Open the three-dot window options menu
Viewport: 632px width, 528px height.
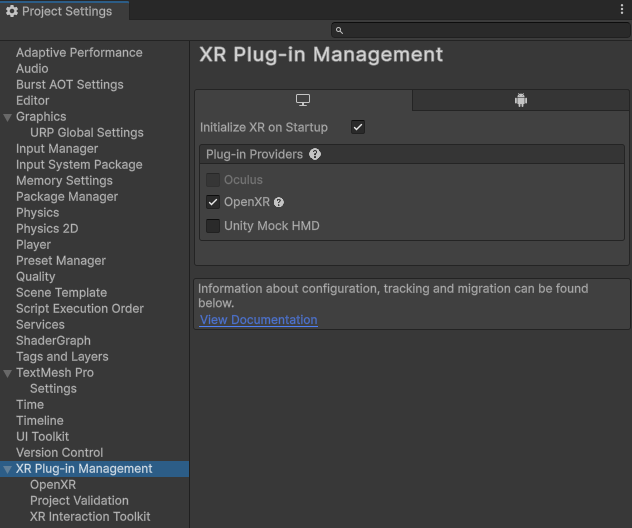(x=622, y=10)
